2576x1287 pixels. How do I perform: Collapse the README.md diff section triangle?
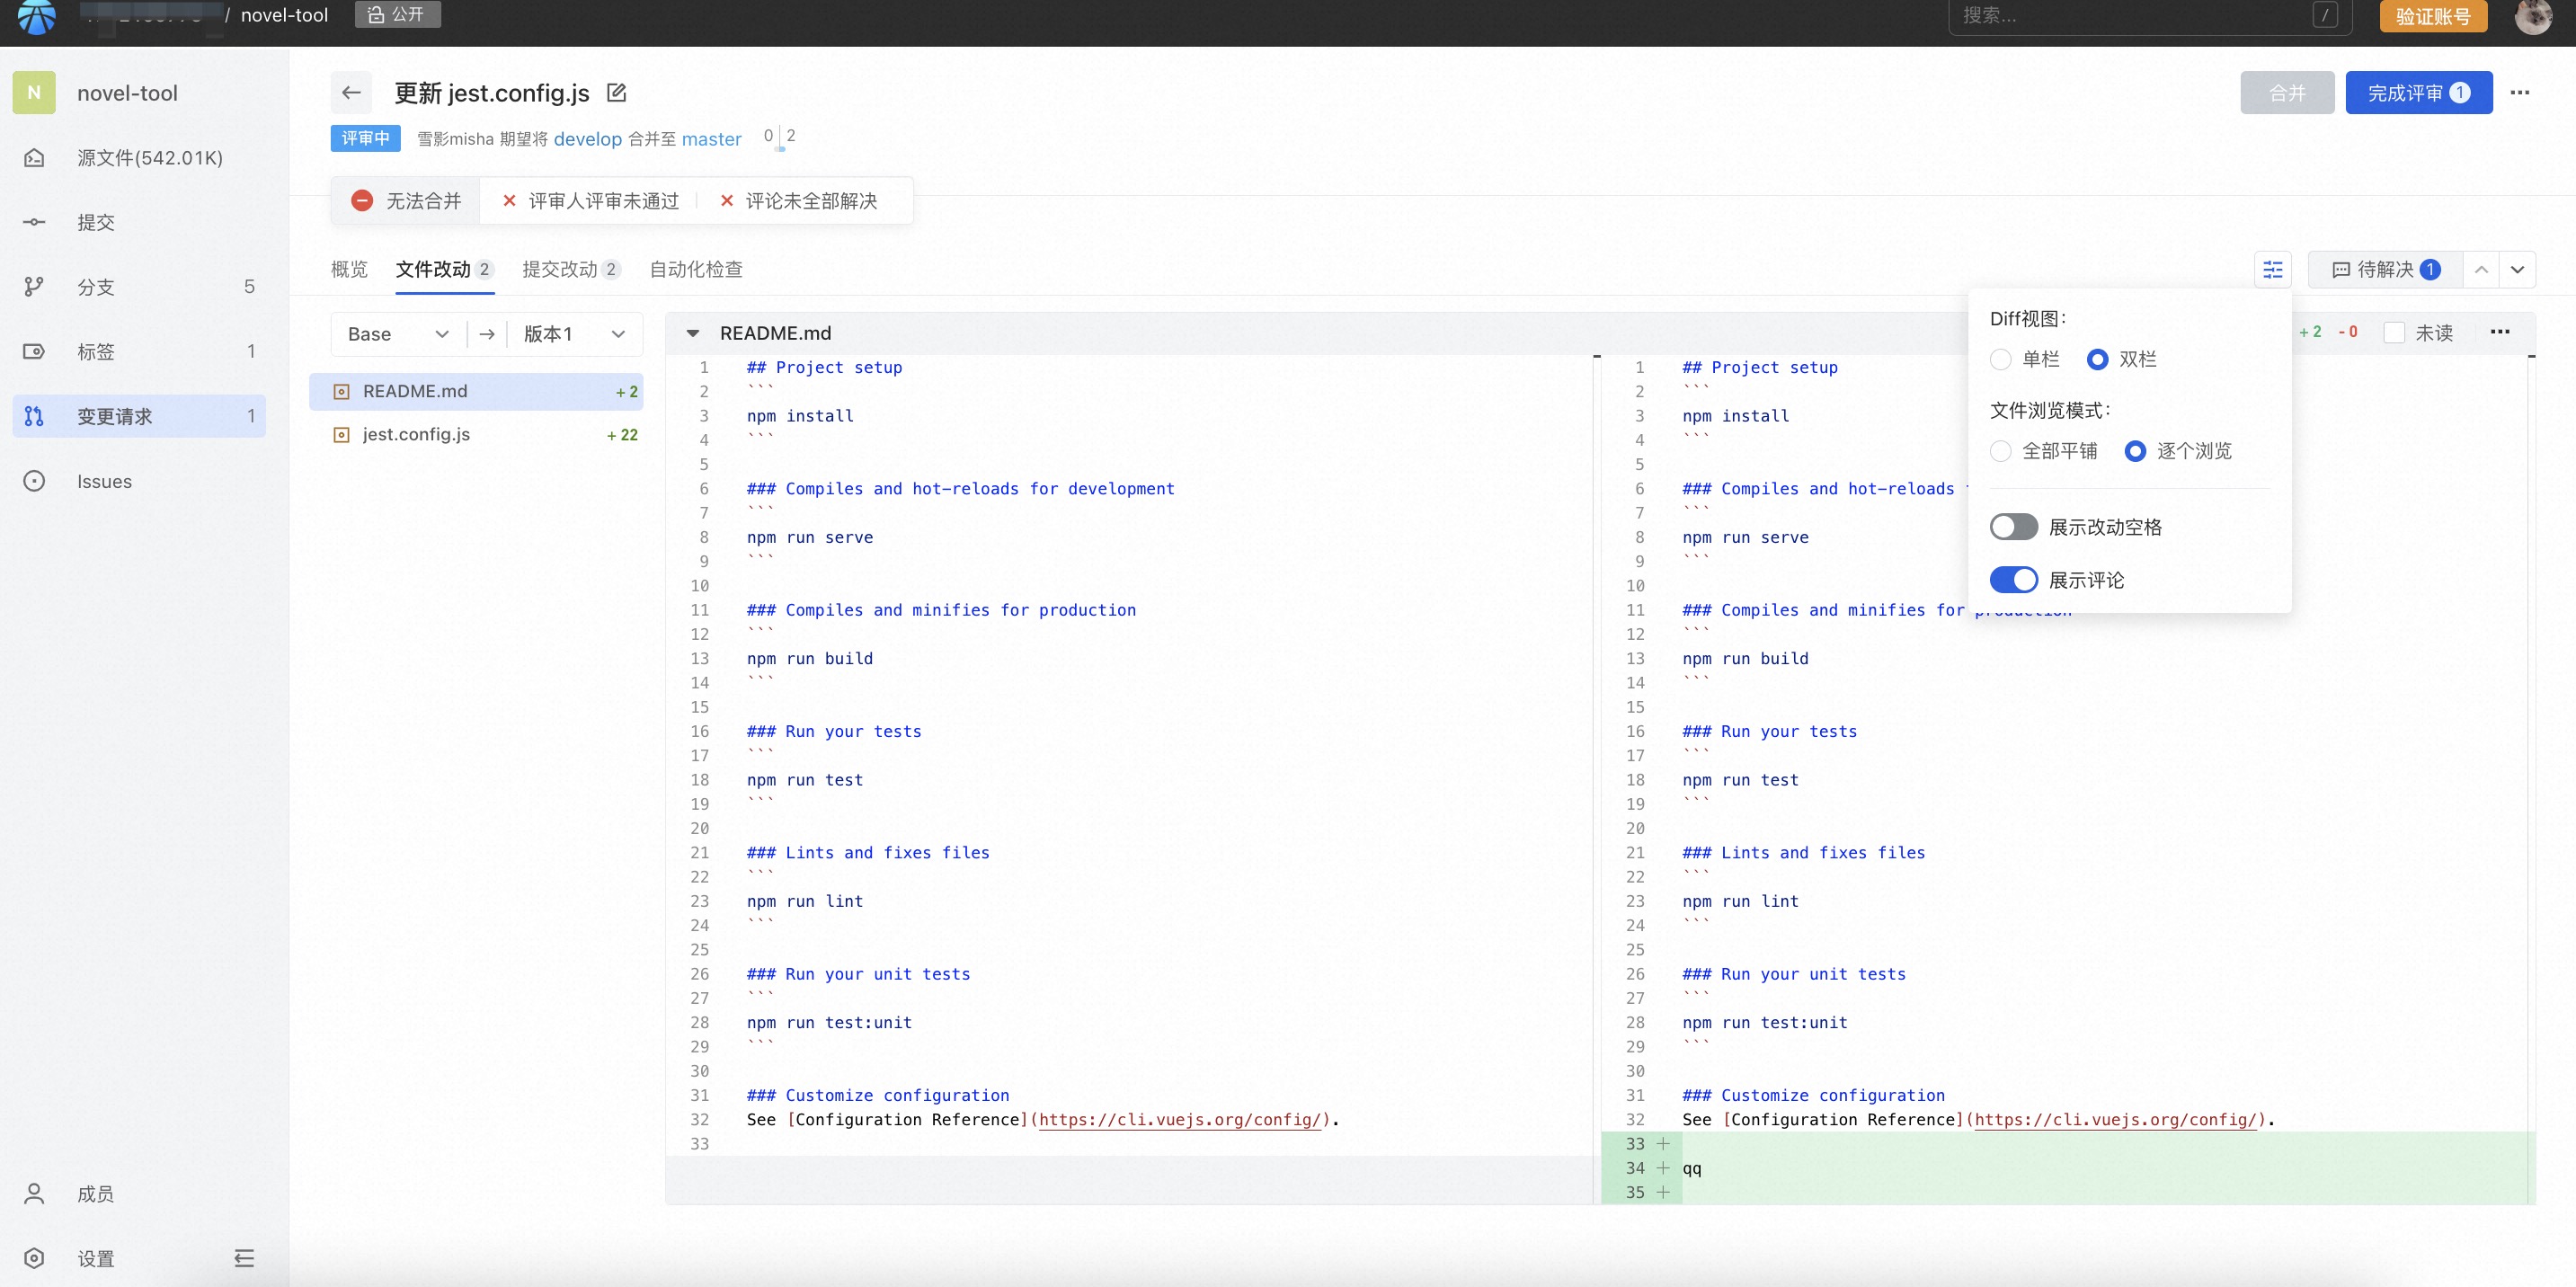[693, 333]
